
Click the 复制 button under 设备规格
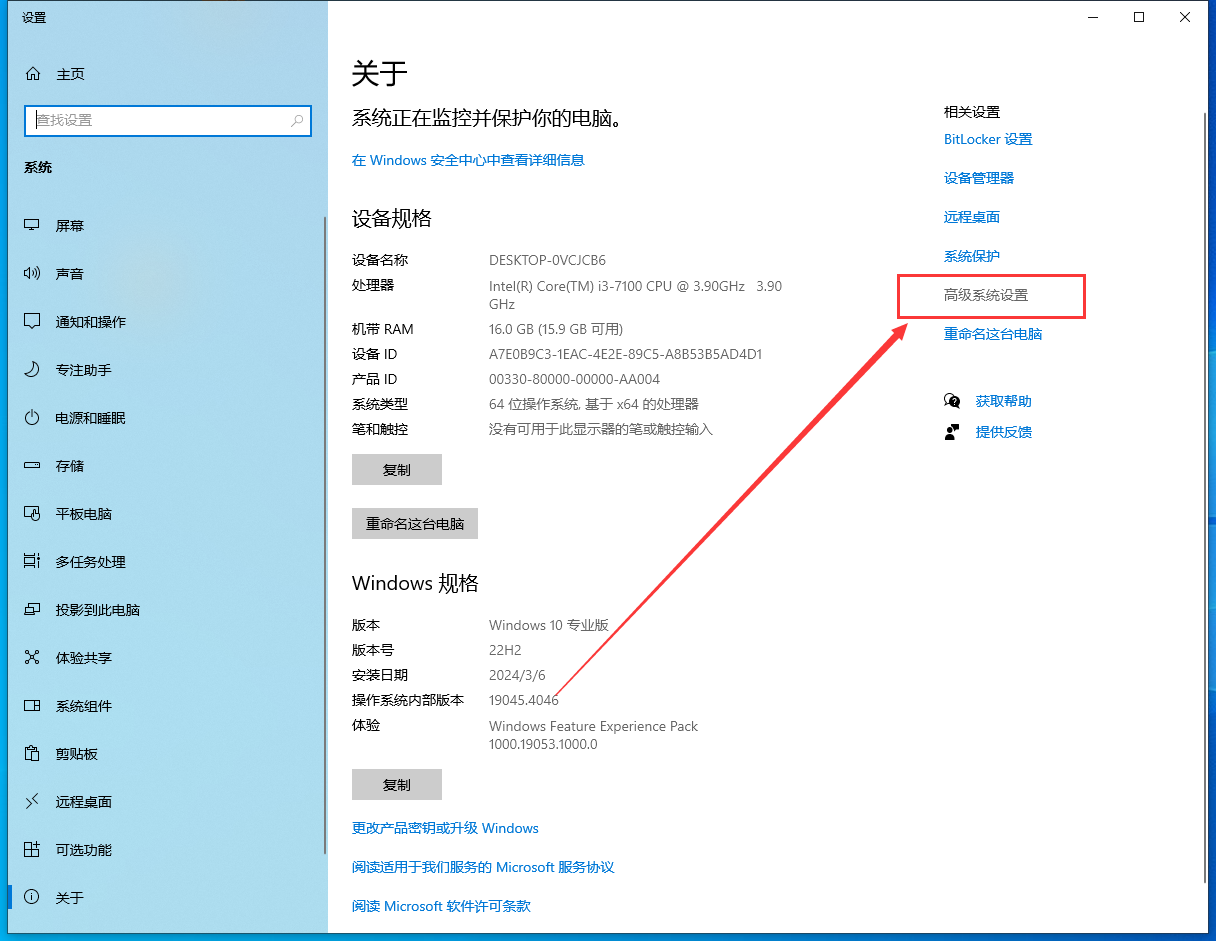point(397,470)
